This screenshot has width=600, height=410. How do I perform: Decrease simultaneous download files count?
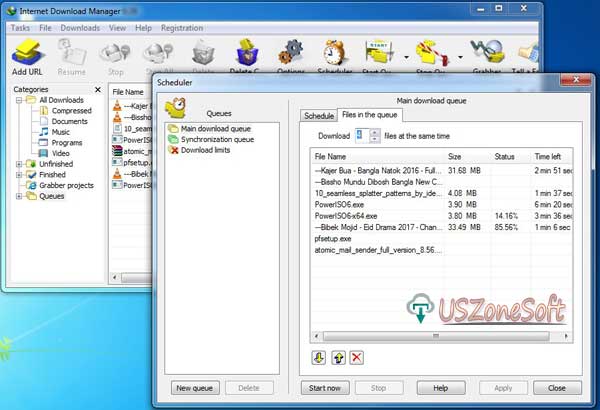click(x=375, y=139)
